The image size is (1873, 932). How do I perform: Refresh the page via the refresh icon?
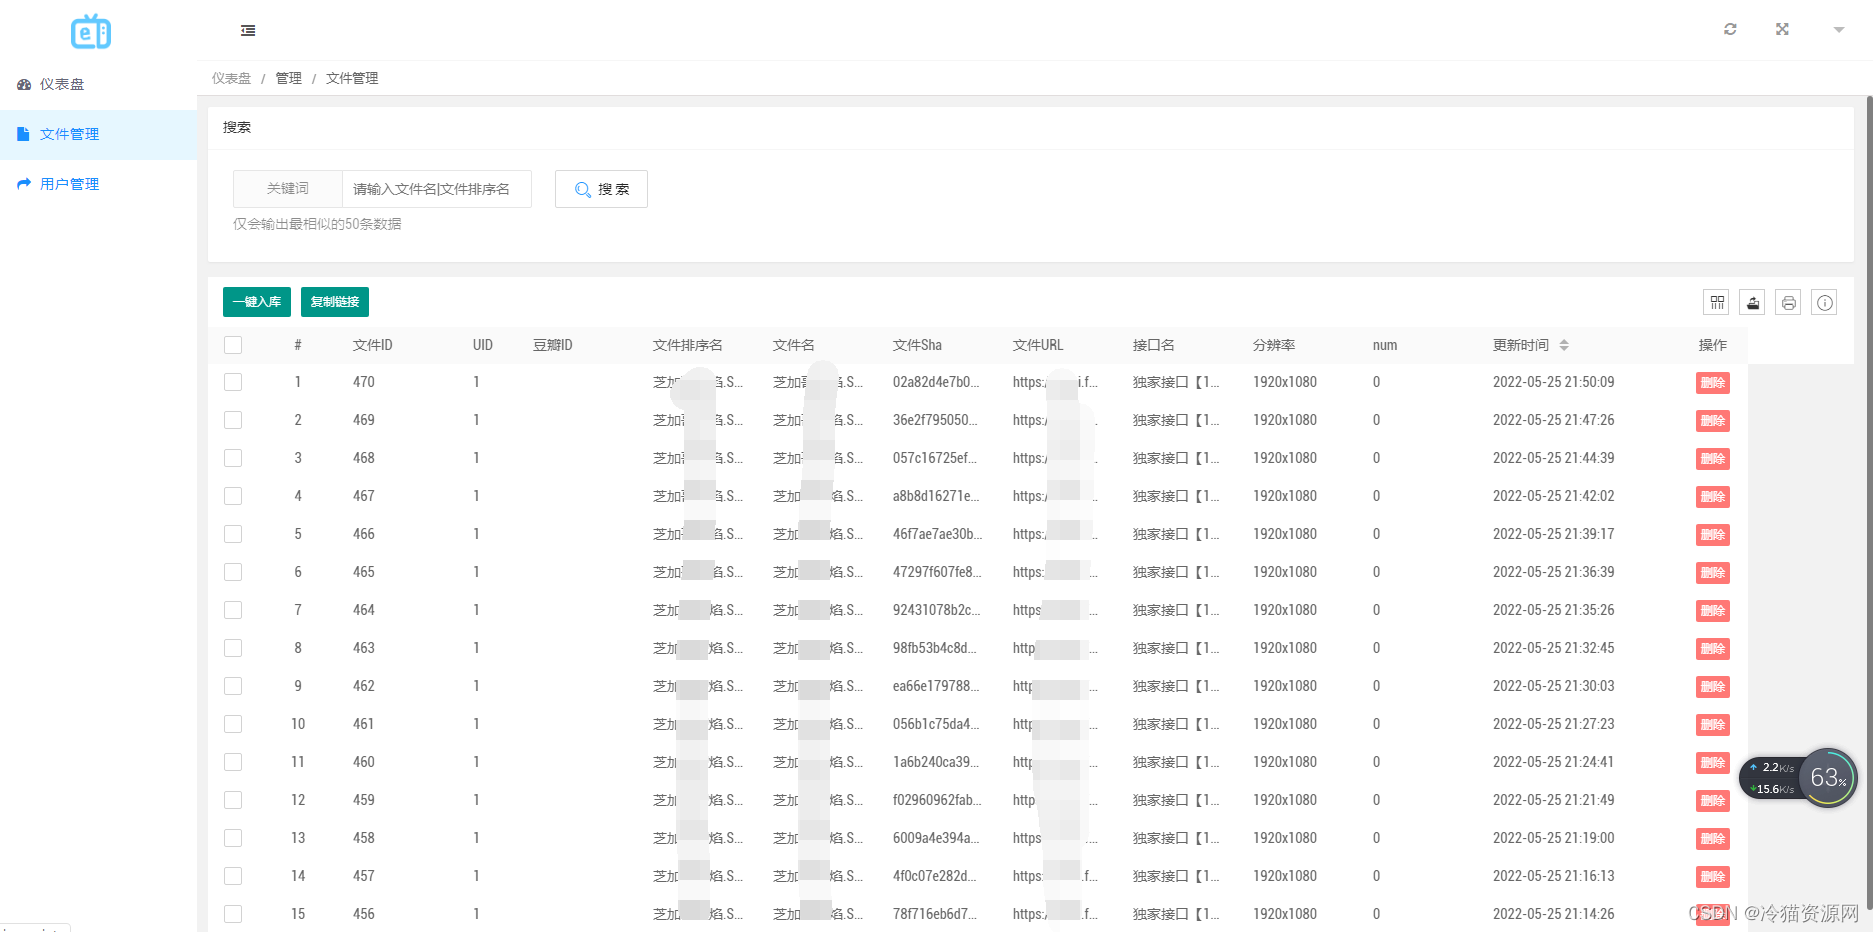pyautogui.click(x=1730, y=29)
